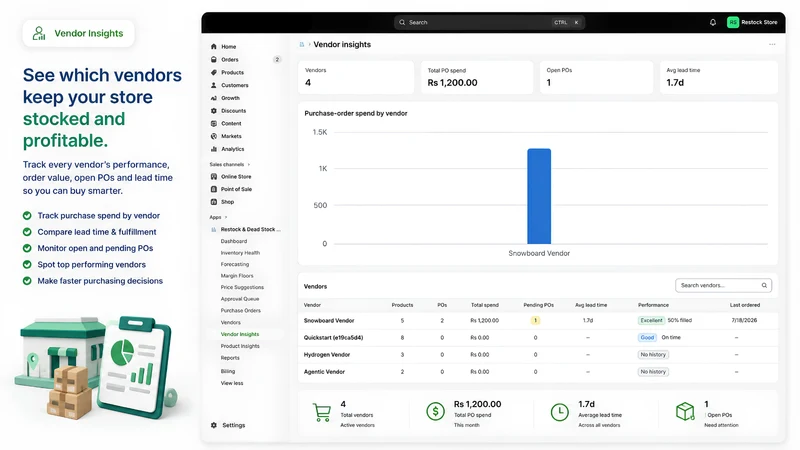Select the Customers person icon
The height and width of the screenshot is (450, 800).
click(x=214, y=85)
